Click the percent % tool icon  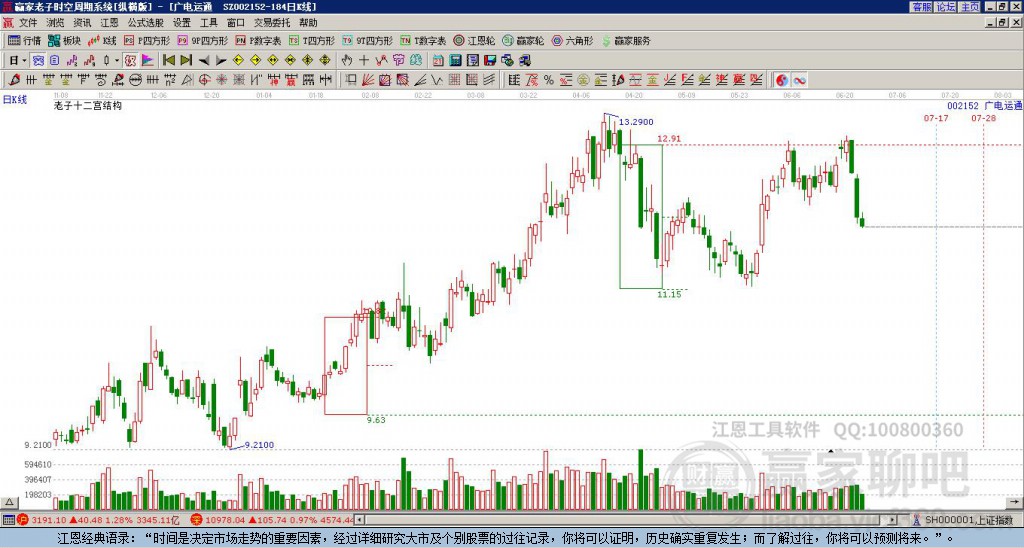(549, 80)
